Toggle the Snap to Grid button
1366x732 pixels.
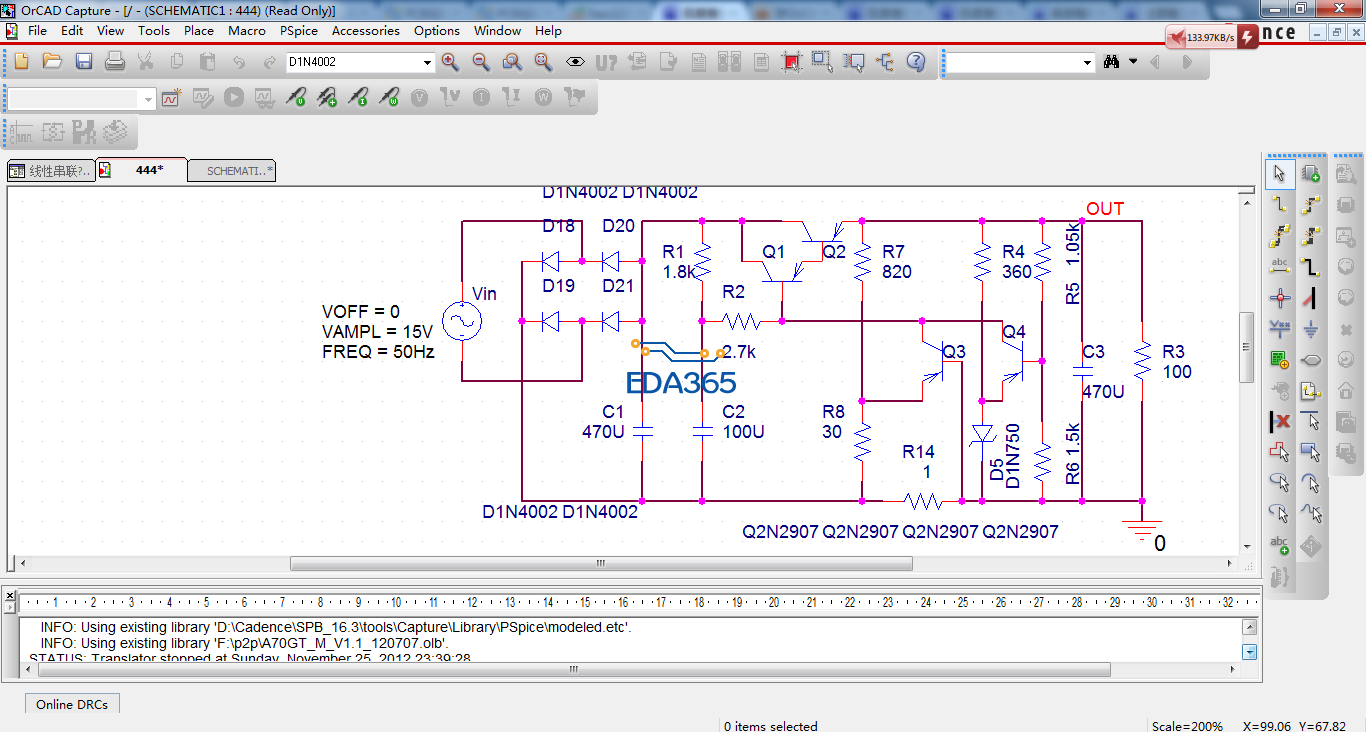click(791, 62)
